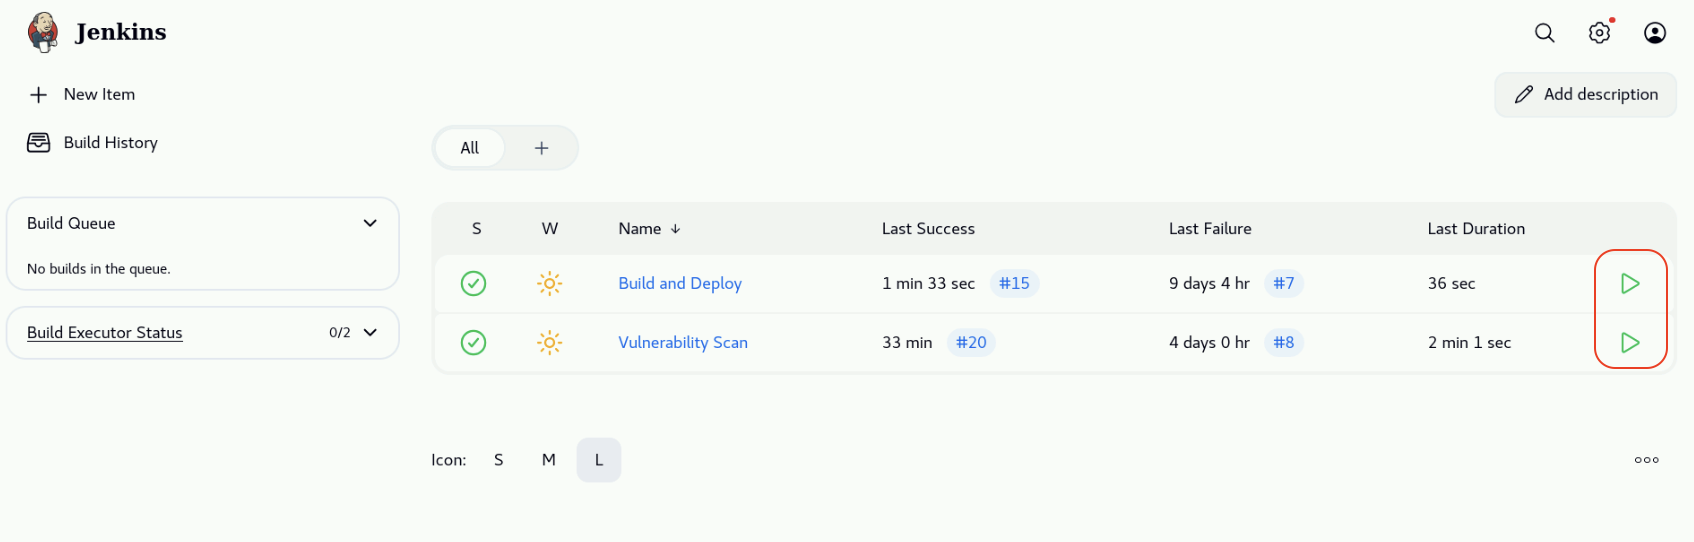Open Manage Jenkins gear icon
Screen dimensions: 1694x542
coord(1599,33)
